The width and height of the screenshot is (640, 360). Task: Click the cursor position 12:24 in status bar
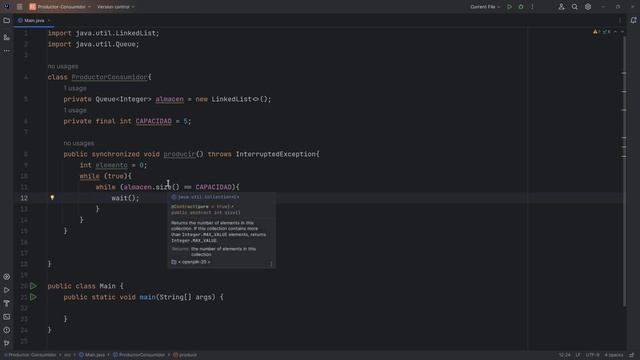[x=564, y=355]
